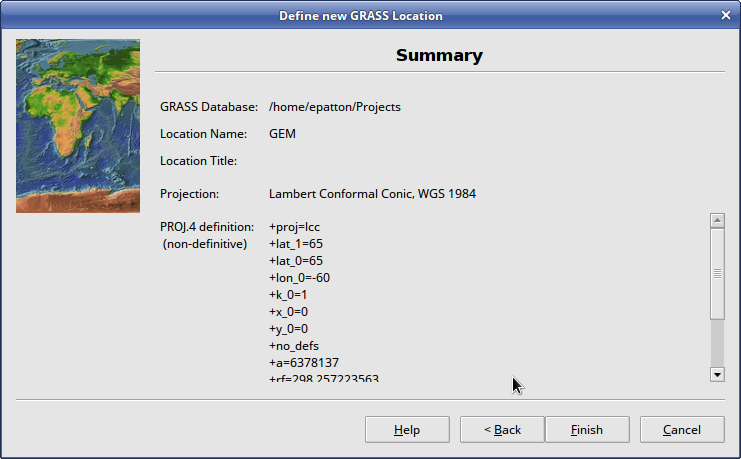Click the +k_0=1 line
Viewport: 741px width, 459px height.
point(288,295)
